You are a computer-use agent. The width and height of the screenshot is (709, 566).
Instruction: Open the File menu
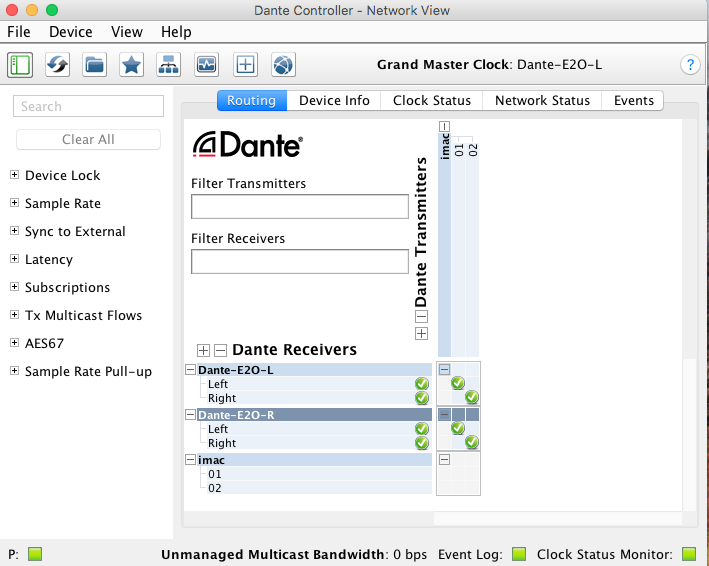pos(19,32)
